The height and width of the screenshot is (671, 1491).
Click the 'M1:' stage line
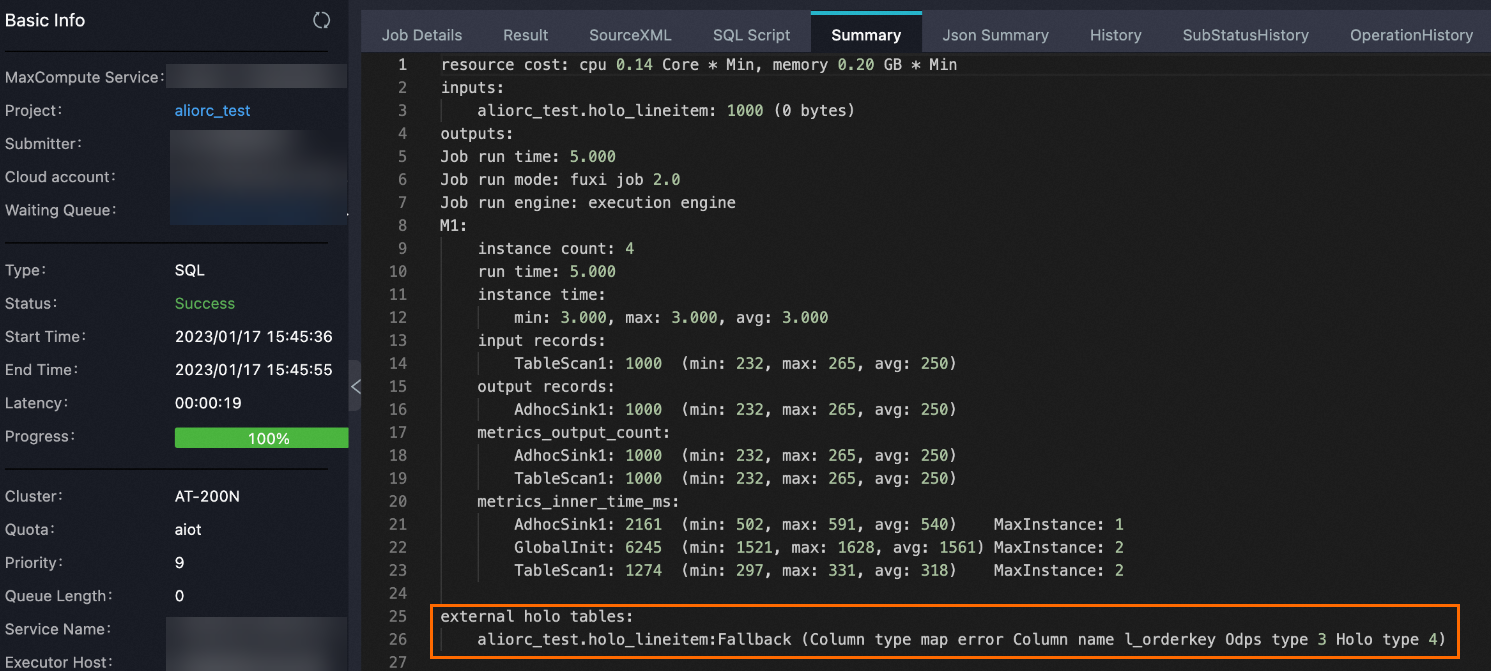(454, 226)
